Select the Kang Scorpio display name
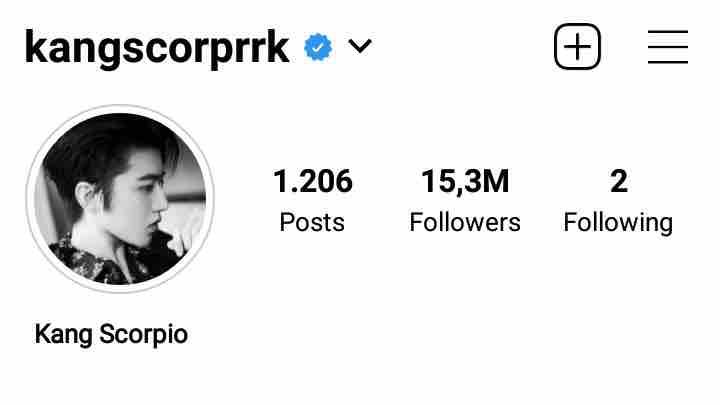Image resolution: width=720 pixels, height=405 pixels. (111, 334)
